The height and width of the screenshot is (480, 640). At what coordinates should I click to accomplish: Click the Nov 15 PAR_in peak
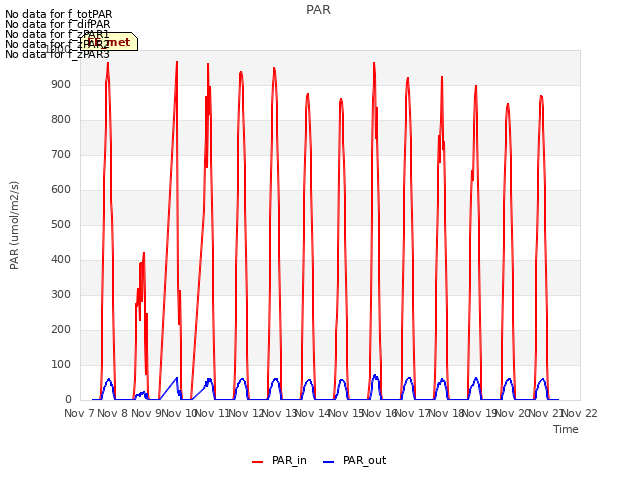click(374, 63)
